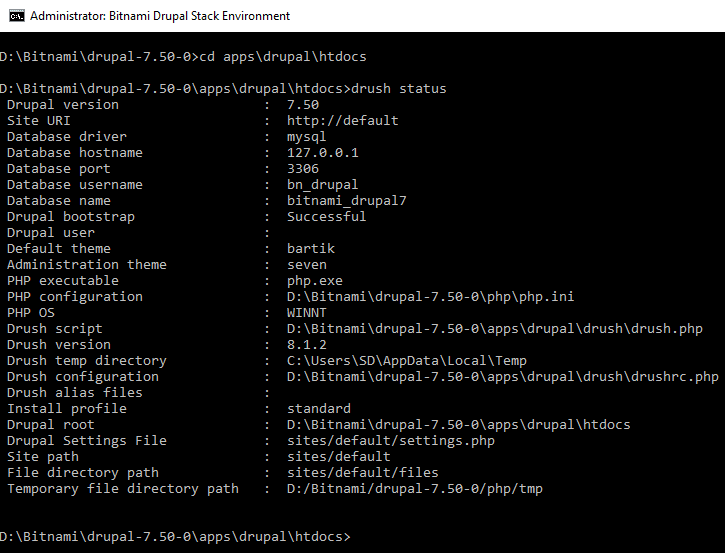Click the window title Bitnami Drupal Stack Environment
Screen dimensions: 725x553
(160, 16)
